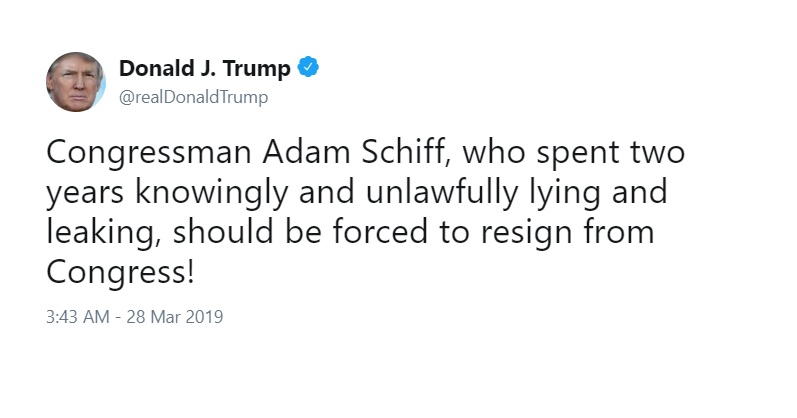797x418 pixels.
Task: Click the word spent on first line
Action: tap(578, 154)
